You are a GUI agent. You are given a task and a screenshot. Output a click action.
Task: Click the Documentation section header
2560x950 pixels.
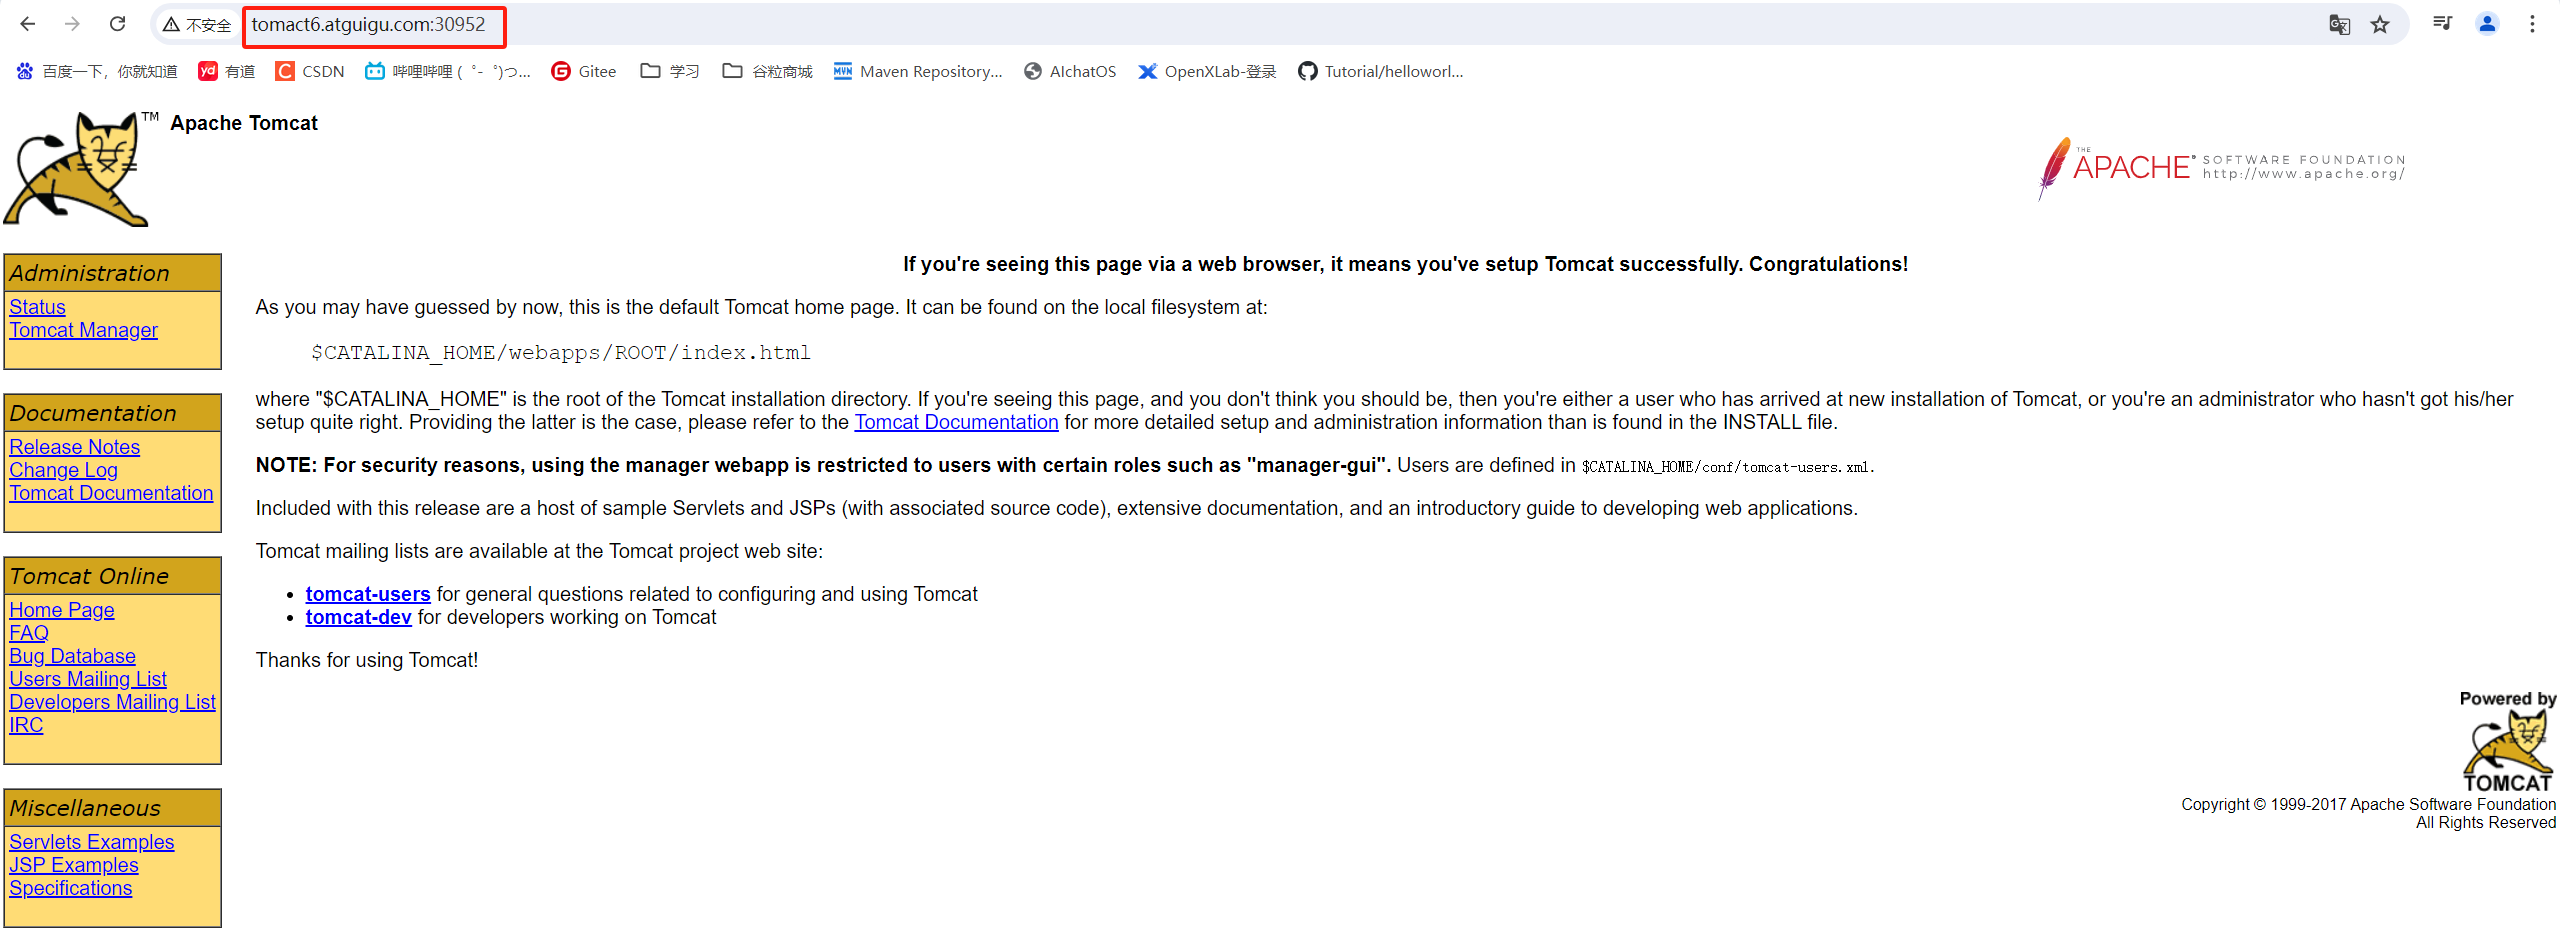click(x=112, y=413)
